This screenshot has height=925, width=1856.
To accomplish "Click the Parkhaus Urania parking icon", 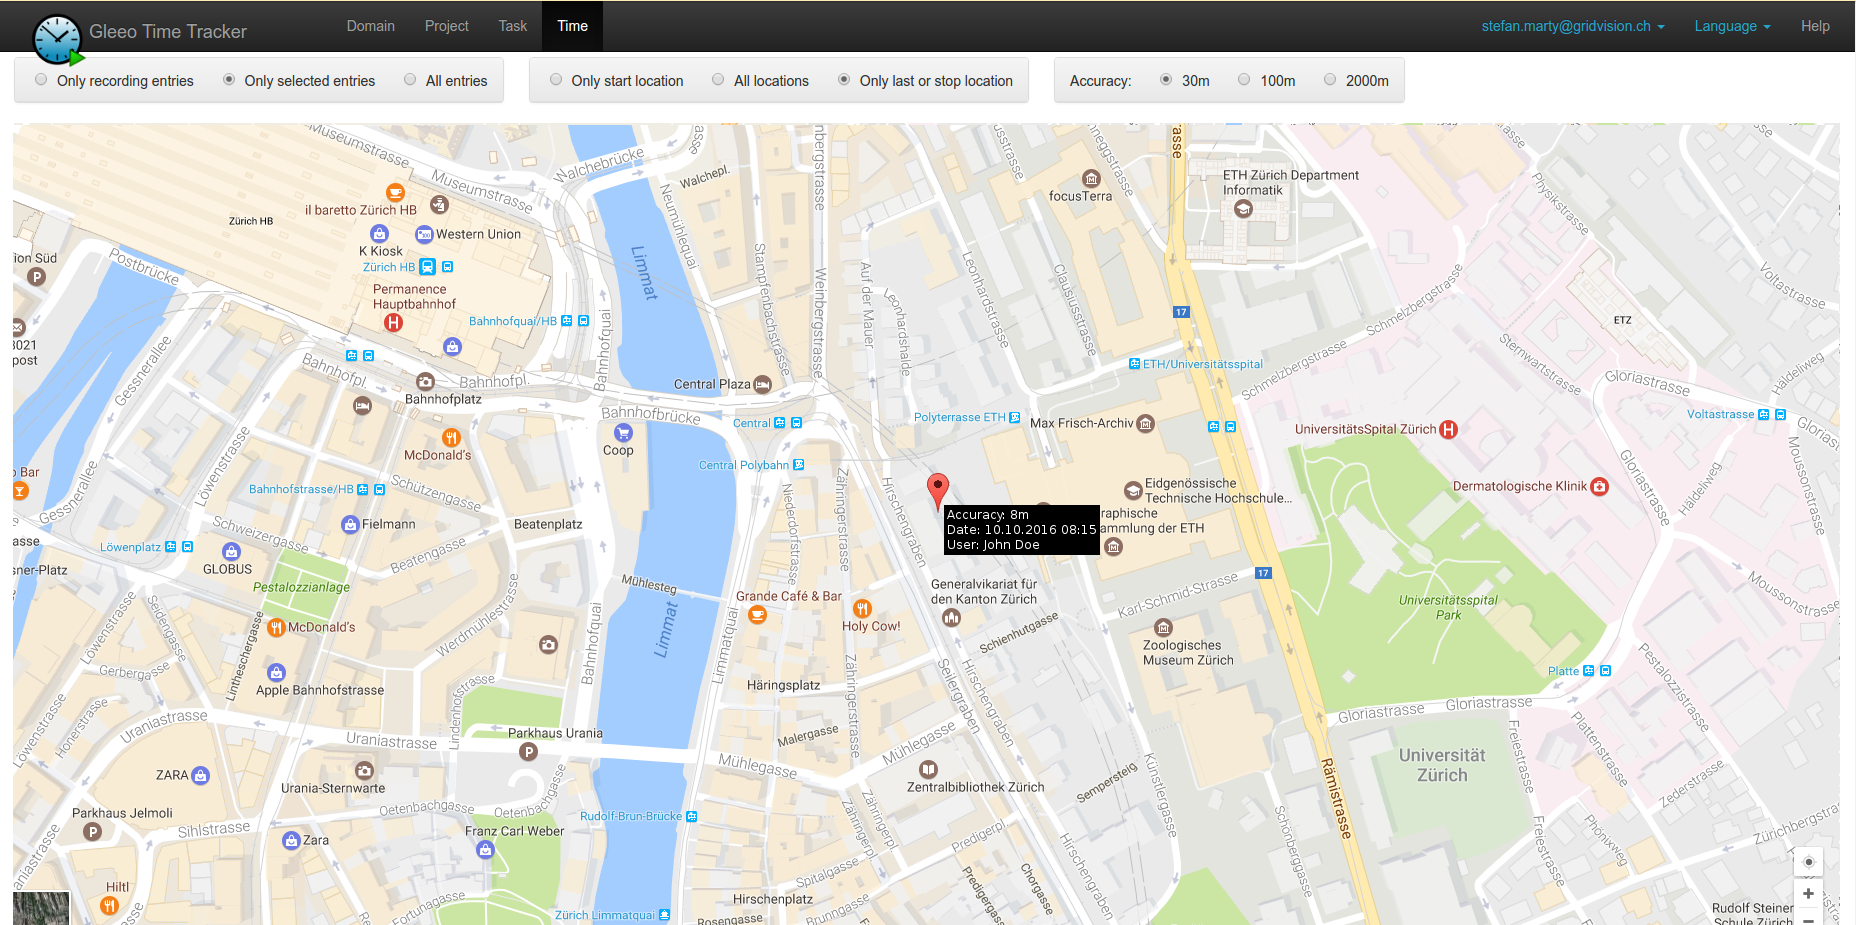I will click(528, 751).
